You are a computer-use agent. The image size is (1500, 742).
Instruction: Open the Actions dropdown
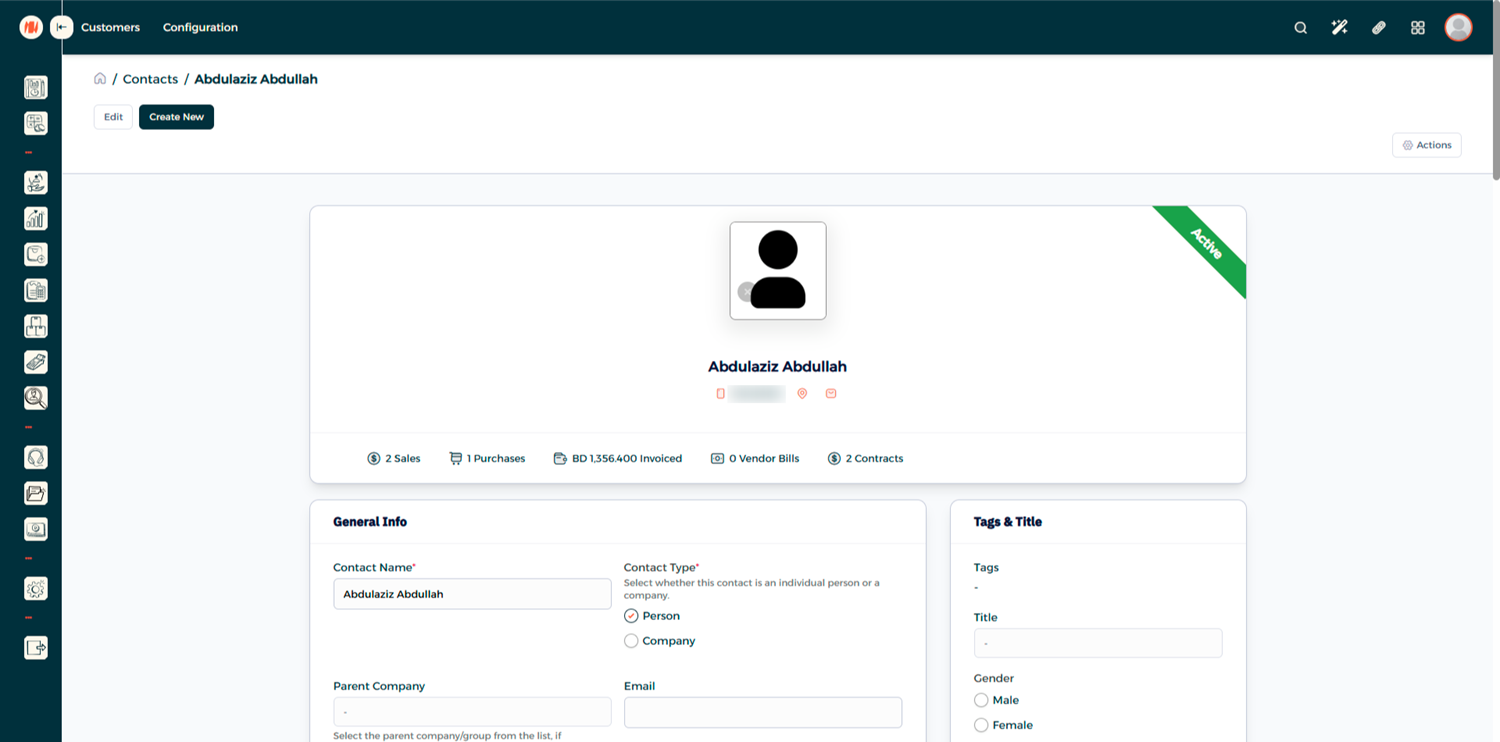pos(1426,145)
